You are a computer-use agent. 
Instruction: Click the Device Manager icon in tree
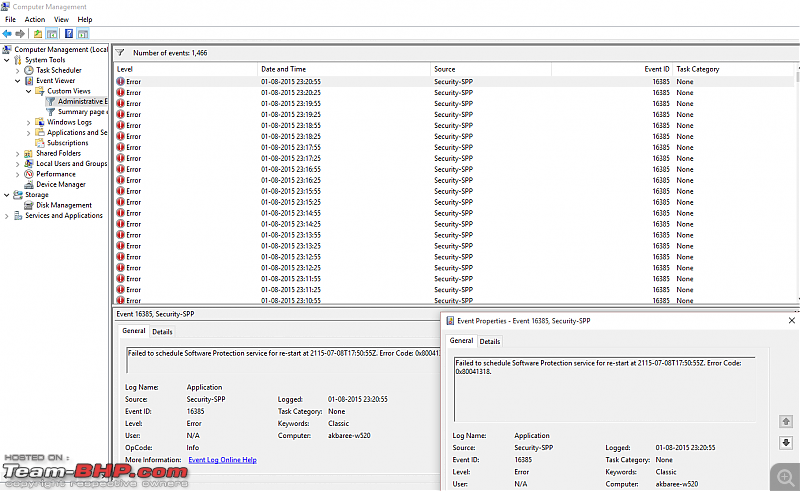click(29, 184)
